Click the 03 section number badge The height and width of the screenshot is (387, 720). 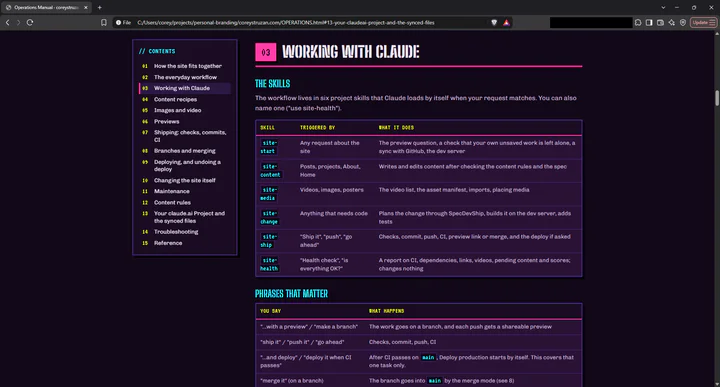pyautogui.click(x=265, y=52)
